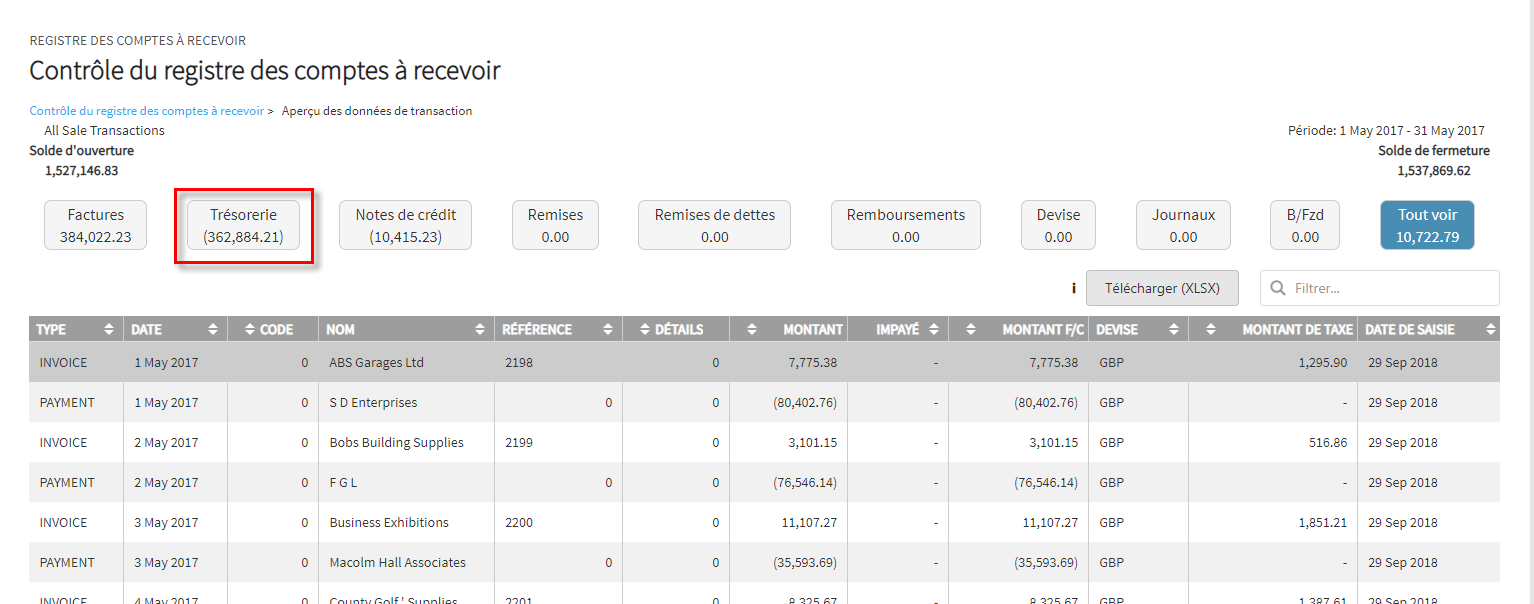The image size is (1534, 604).
Task: Show Factures transactions only
Action: click(x=96, y=225)
